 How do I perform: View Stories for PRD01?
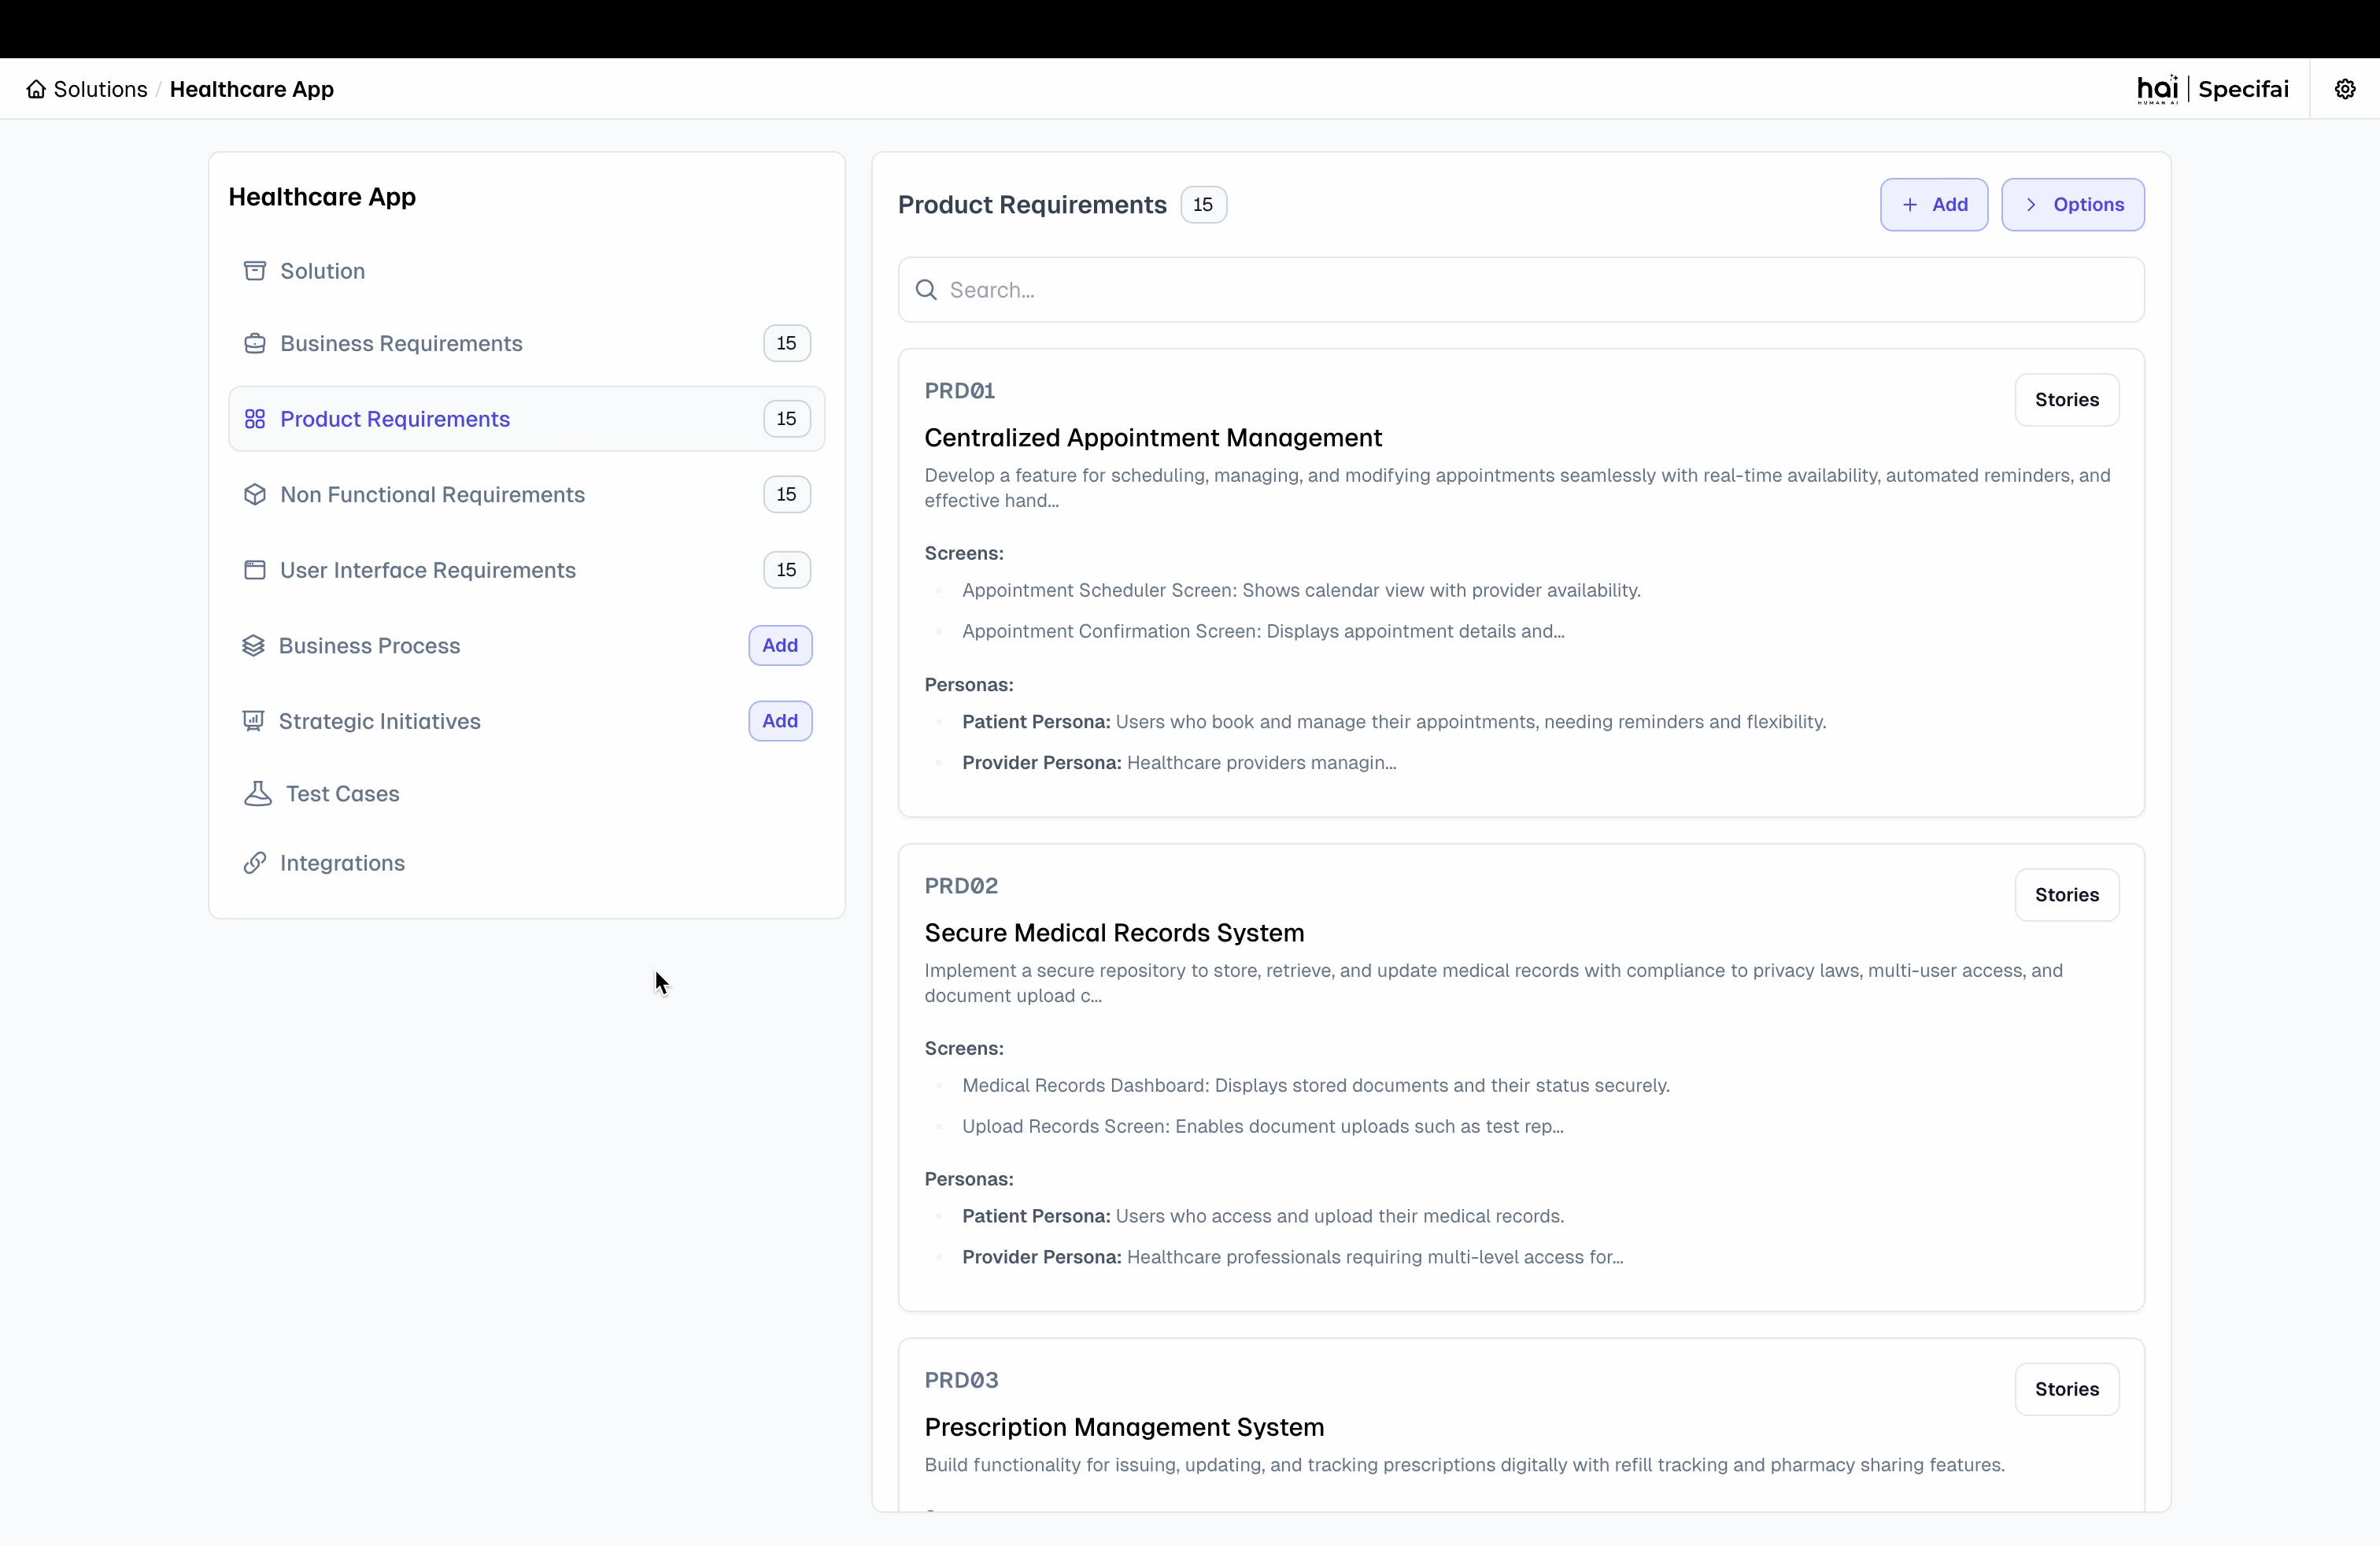(2067, 400)
